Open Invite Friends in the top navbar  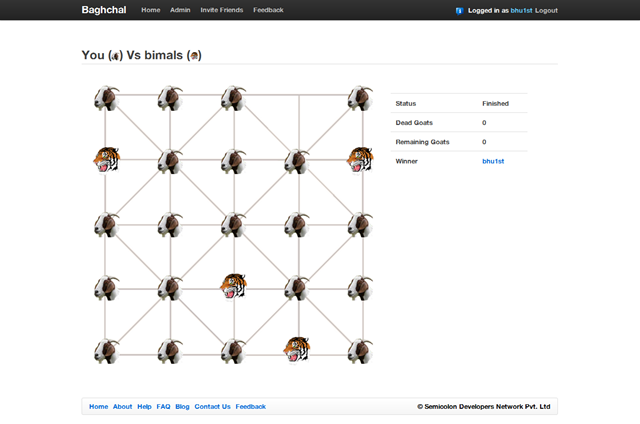click(221, 10)
